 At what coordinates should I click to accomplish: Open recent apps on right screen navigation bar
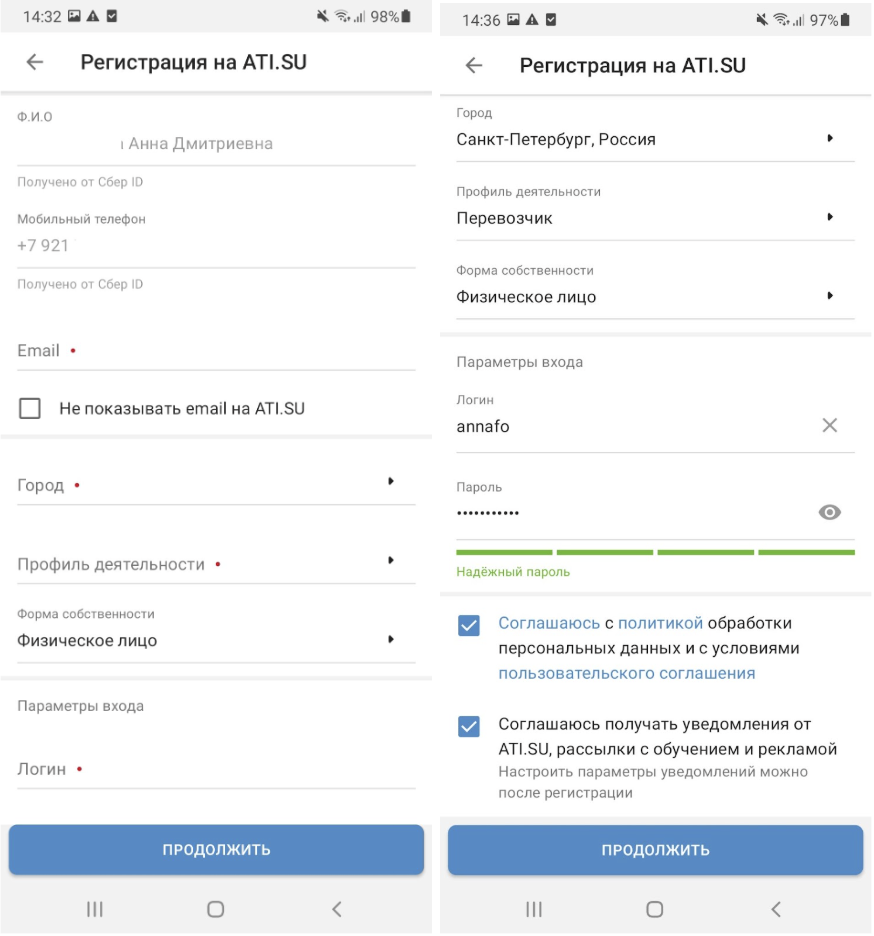click(534, 909)
